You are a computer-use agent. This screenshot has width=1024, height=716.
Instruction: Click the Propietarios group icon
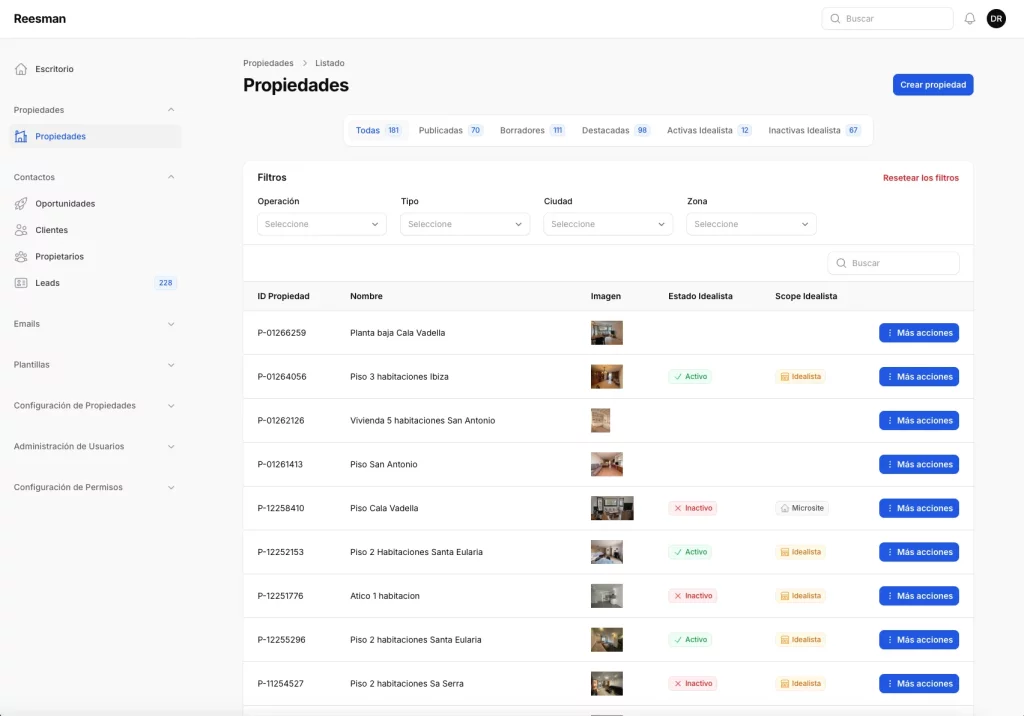pyautogui.click(x=21, y=257)
